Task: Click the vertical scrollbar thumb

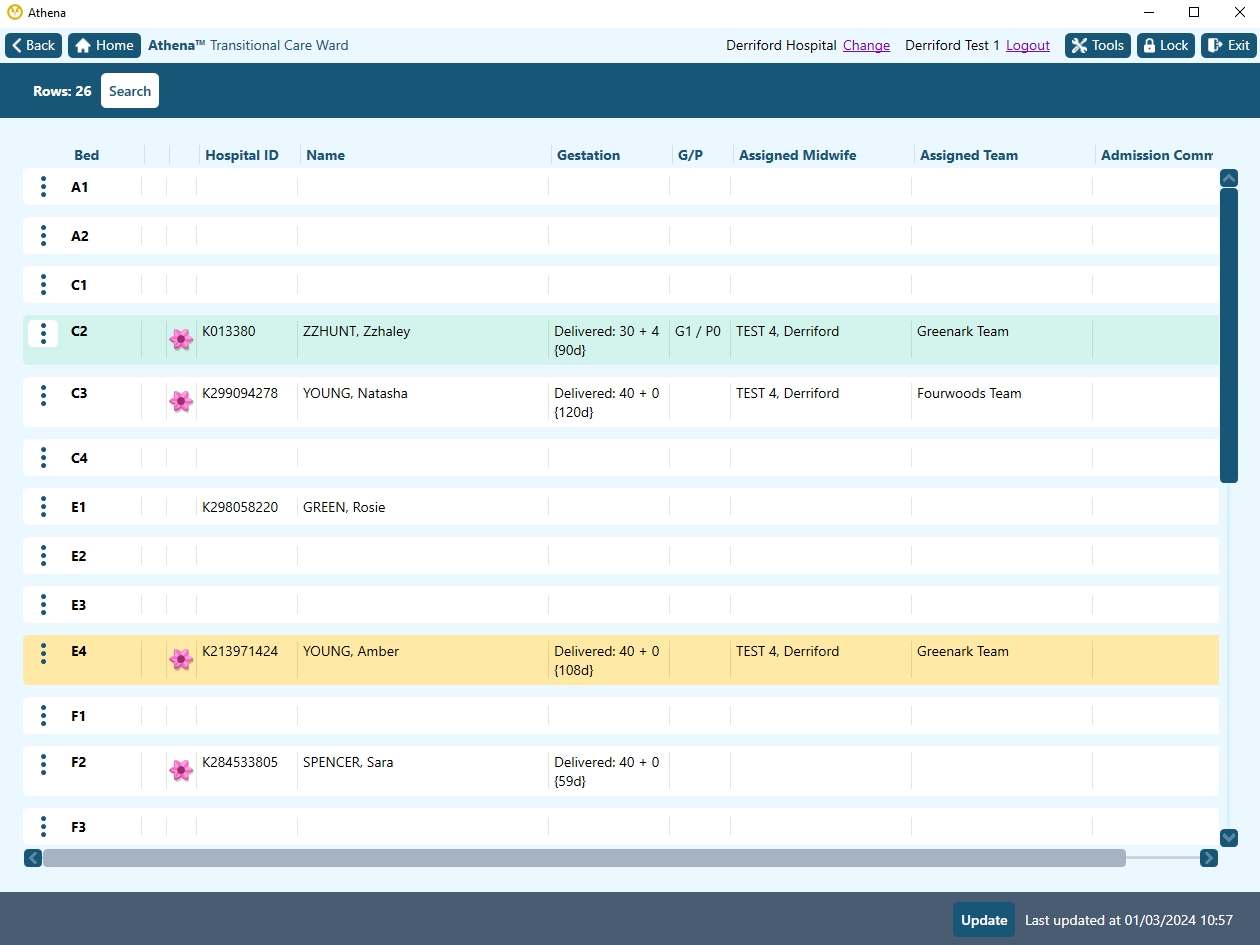Action: click(1230, 335)
